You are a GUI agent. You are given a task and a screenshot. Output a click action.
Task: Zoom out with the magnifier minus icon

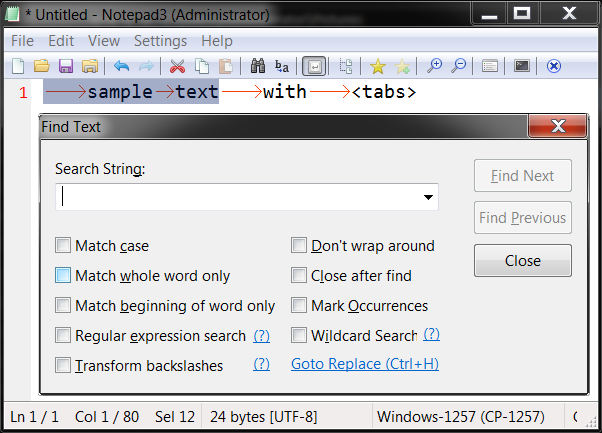[458, 66]
